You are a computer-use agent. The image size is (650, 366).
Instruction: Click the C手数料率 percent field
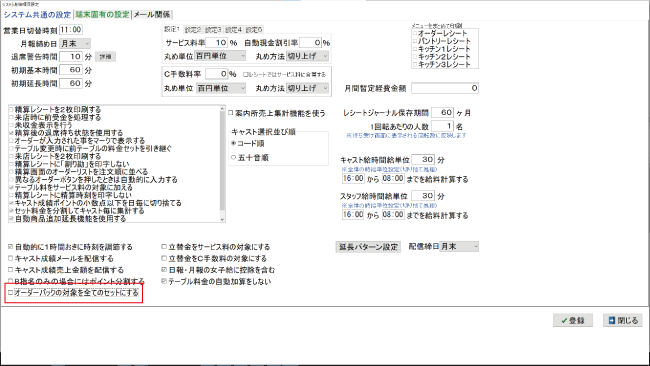click(x=216, y=74)
